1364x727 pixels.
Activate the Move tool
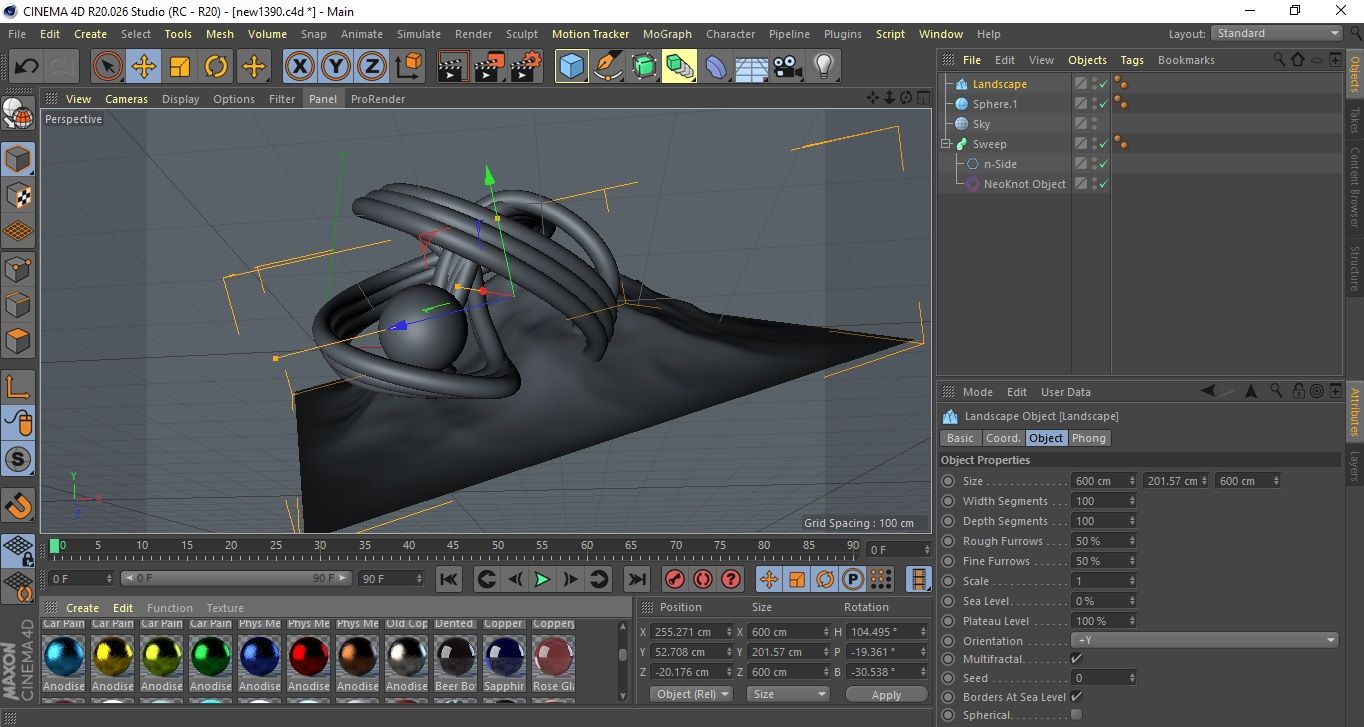143,67
